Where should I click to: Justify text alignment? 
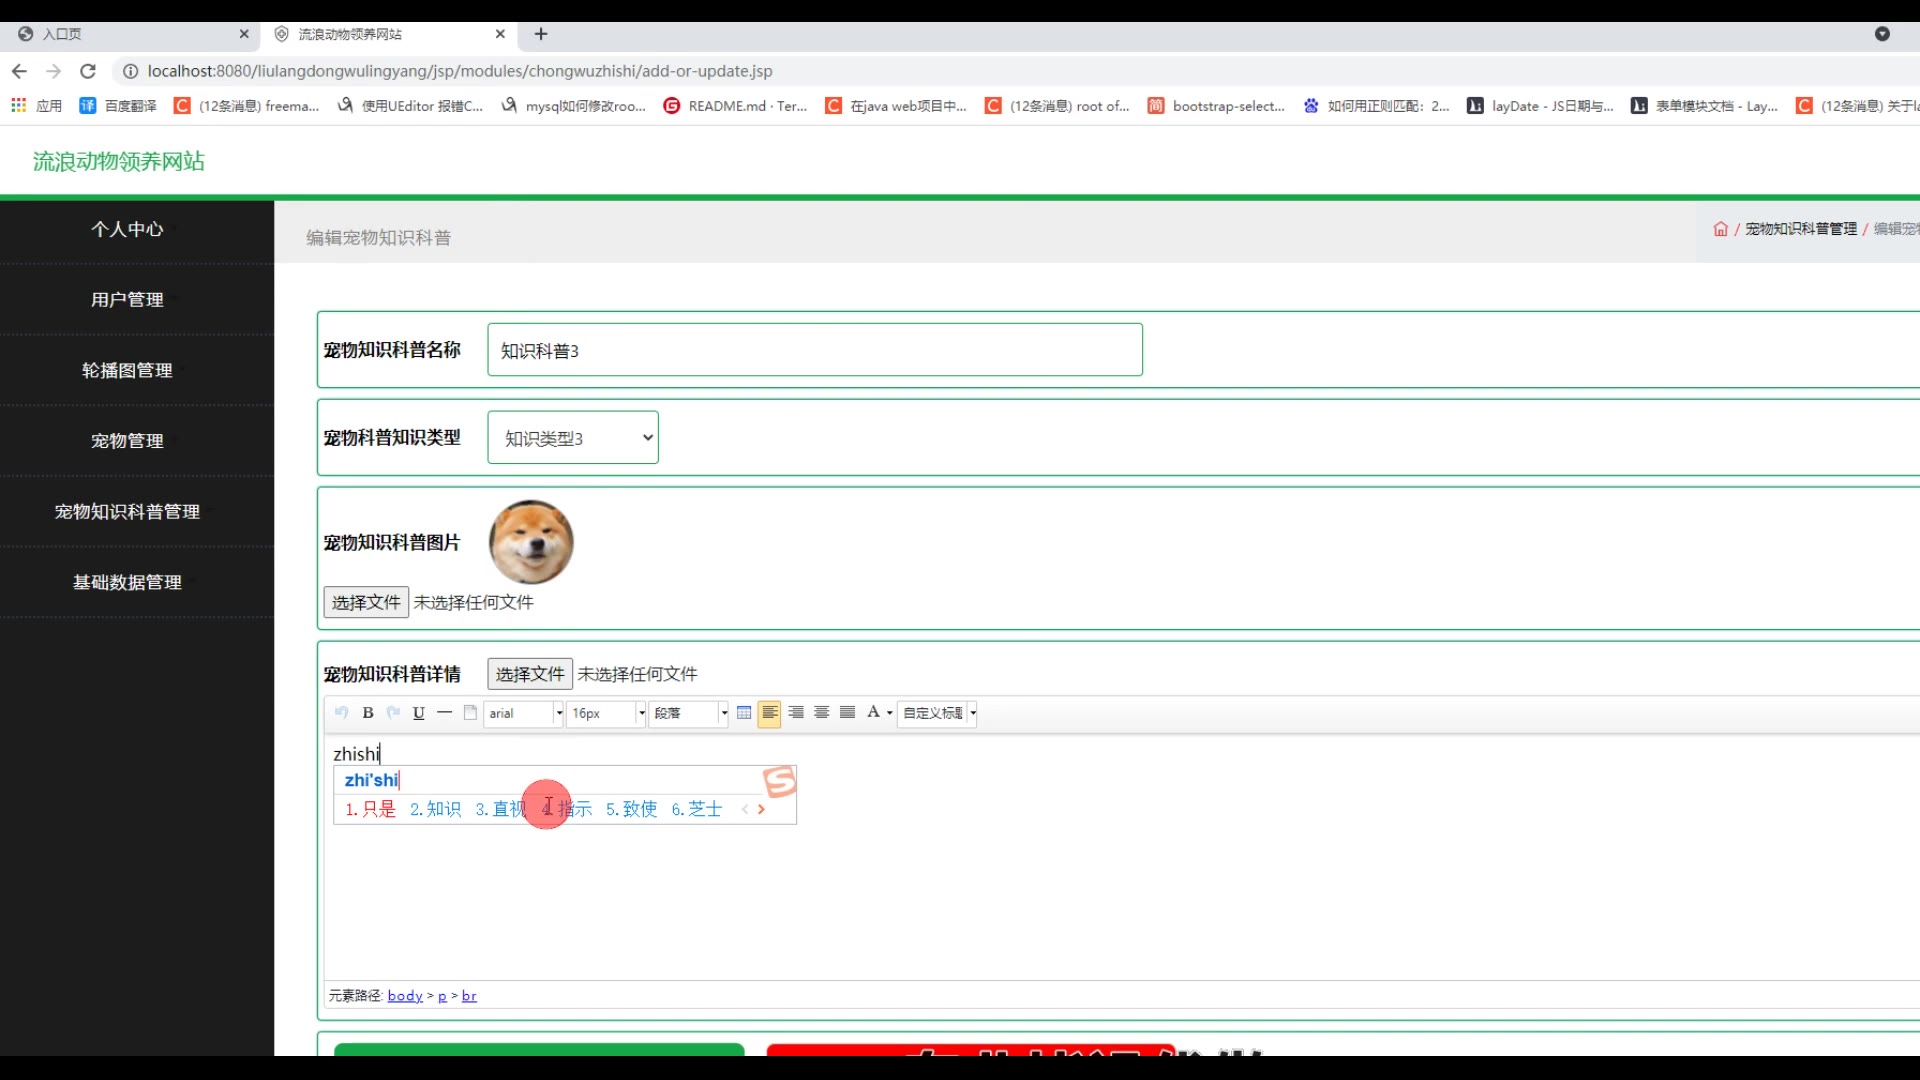847,713
